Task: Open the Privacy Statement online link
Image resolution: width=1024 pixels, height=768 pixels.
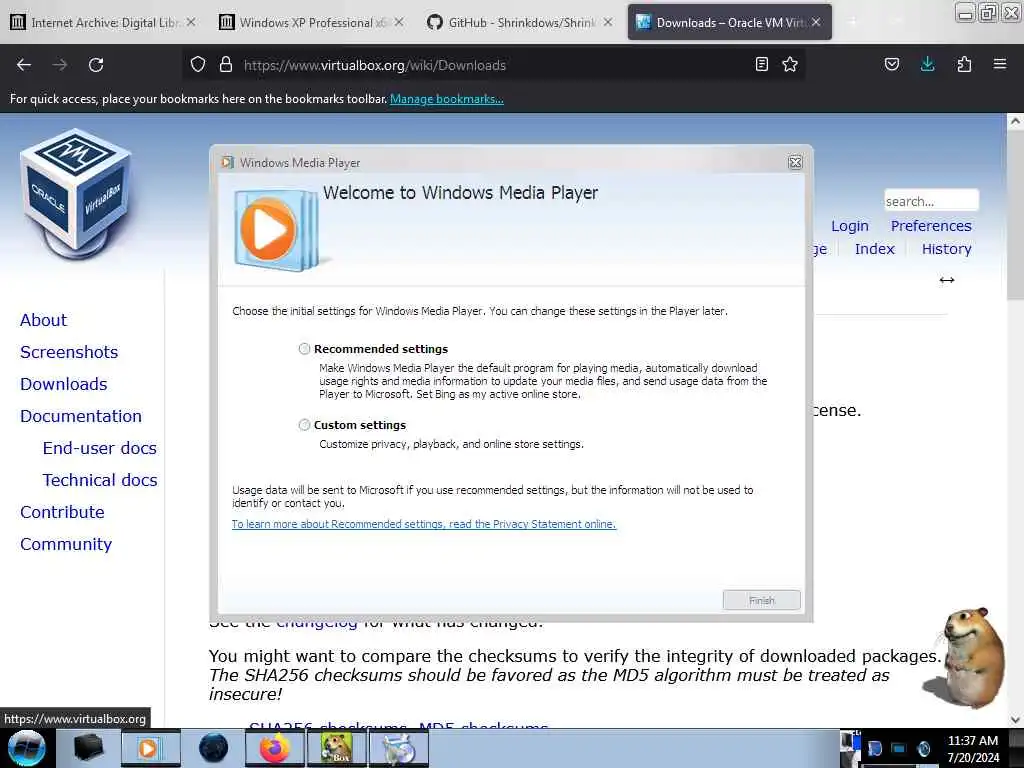Action: (x=424, y=524)
